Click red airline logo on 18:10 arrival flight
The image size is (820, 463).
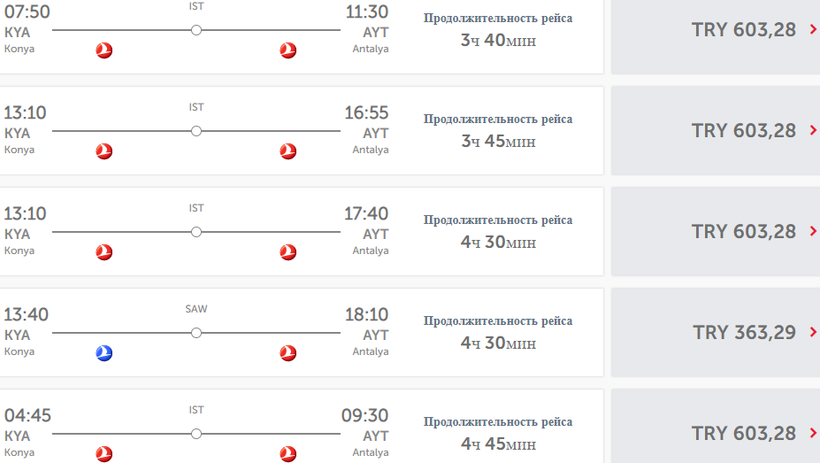tap(288, 353)
